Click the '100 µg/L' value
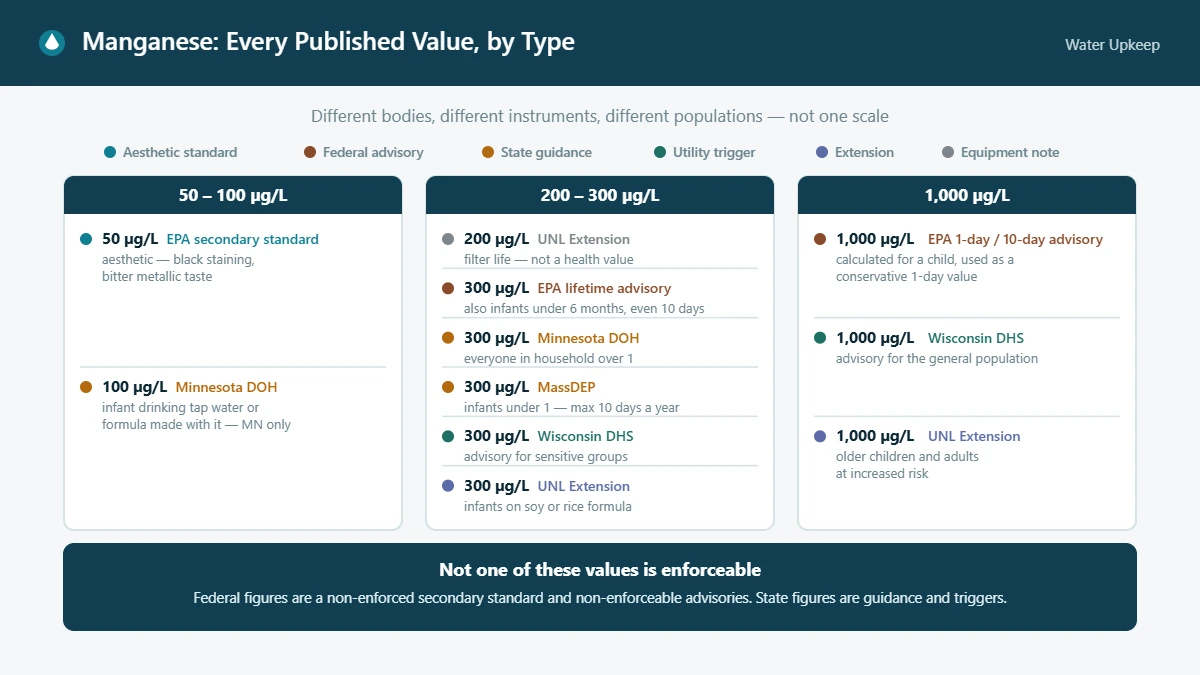Image resolution: width=1200 pixels, height=675 pixels. (x=134, y=387)
